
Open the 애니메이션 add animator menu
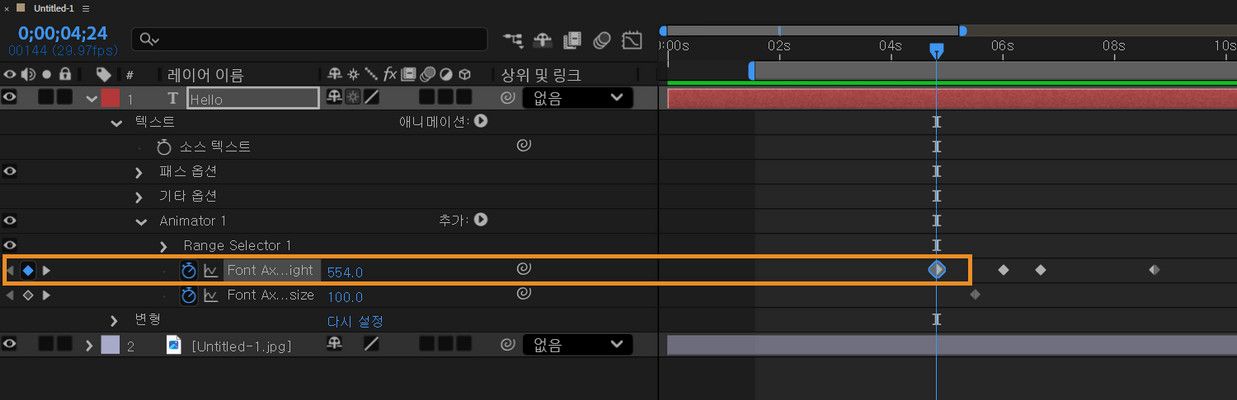point(481,121)
